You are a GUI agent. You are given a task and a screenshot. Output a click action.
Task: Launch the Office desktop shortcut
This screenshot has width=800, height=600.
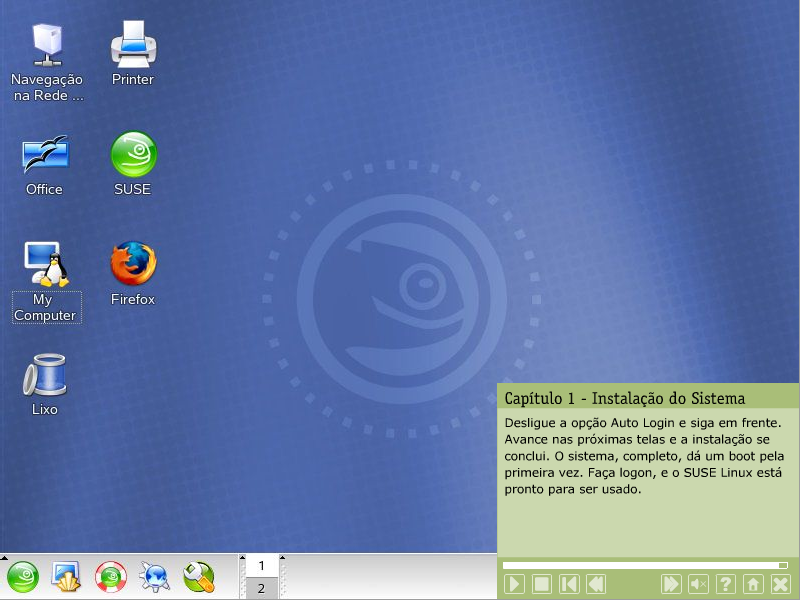click(45, 155)
